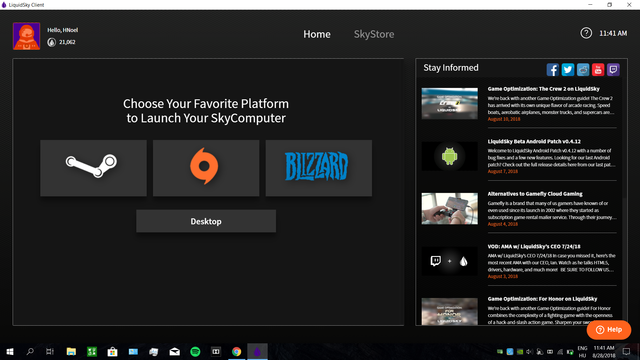
Task: Open LiquidSky's YouTube channel
Action: coord(598,70)
